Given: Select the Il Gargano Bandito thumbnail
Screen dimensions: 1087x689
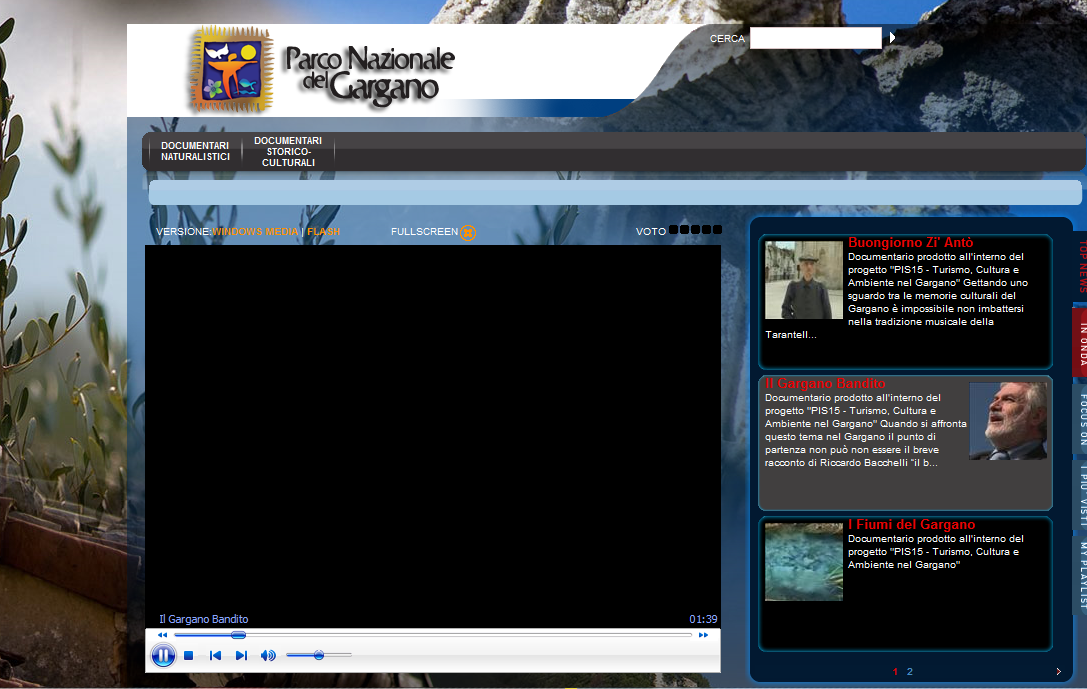Looking at the screenshot, I should click(x=1008, y=421).
